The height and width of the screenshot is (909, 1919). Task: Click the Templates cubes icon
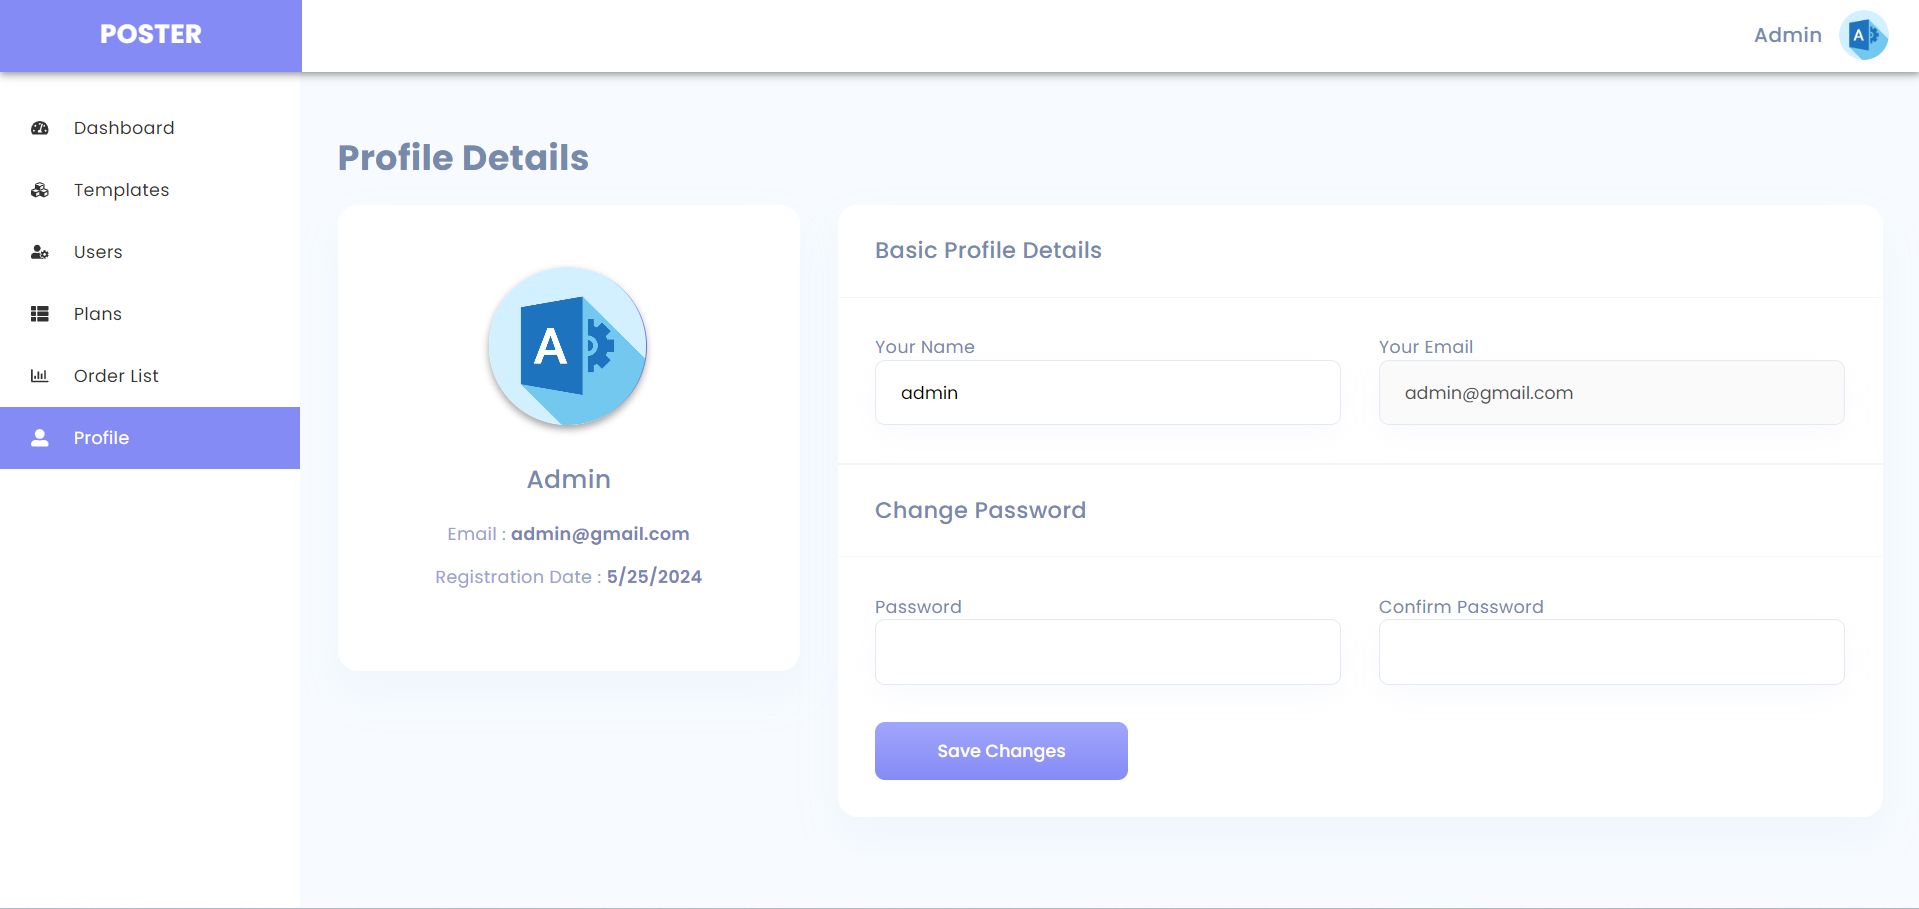click(40, 190)
